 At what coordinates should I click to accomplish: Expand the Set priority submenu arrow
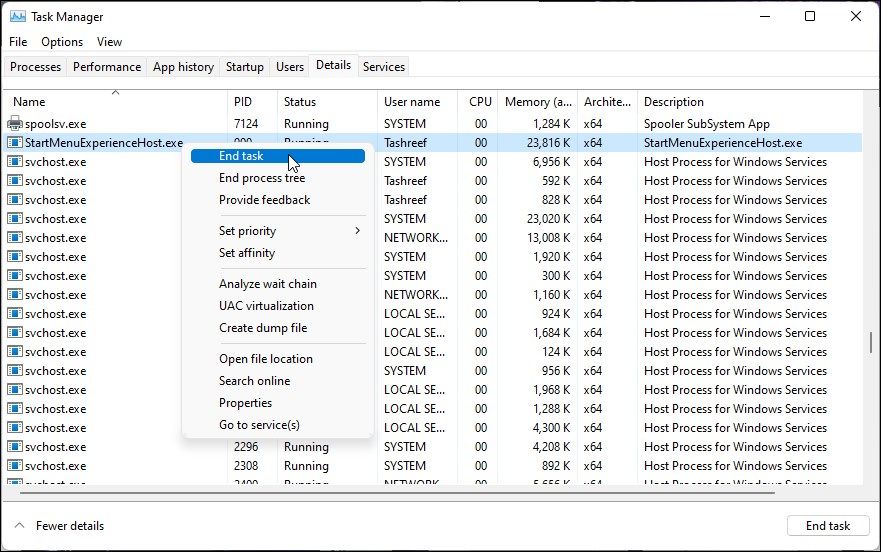click(357, 231)
